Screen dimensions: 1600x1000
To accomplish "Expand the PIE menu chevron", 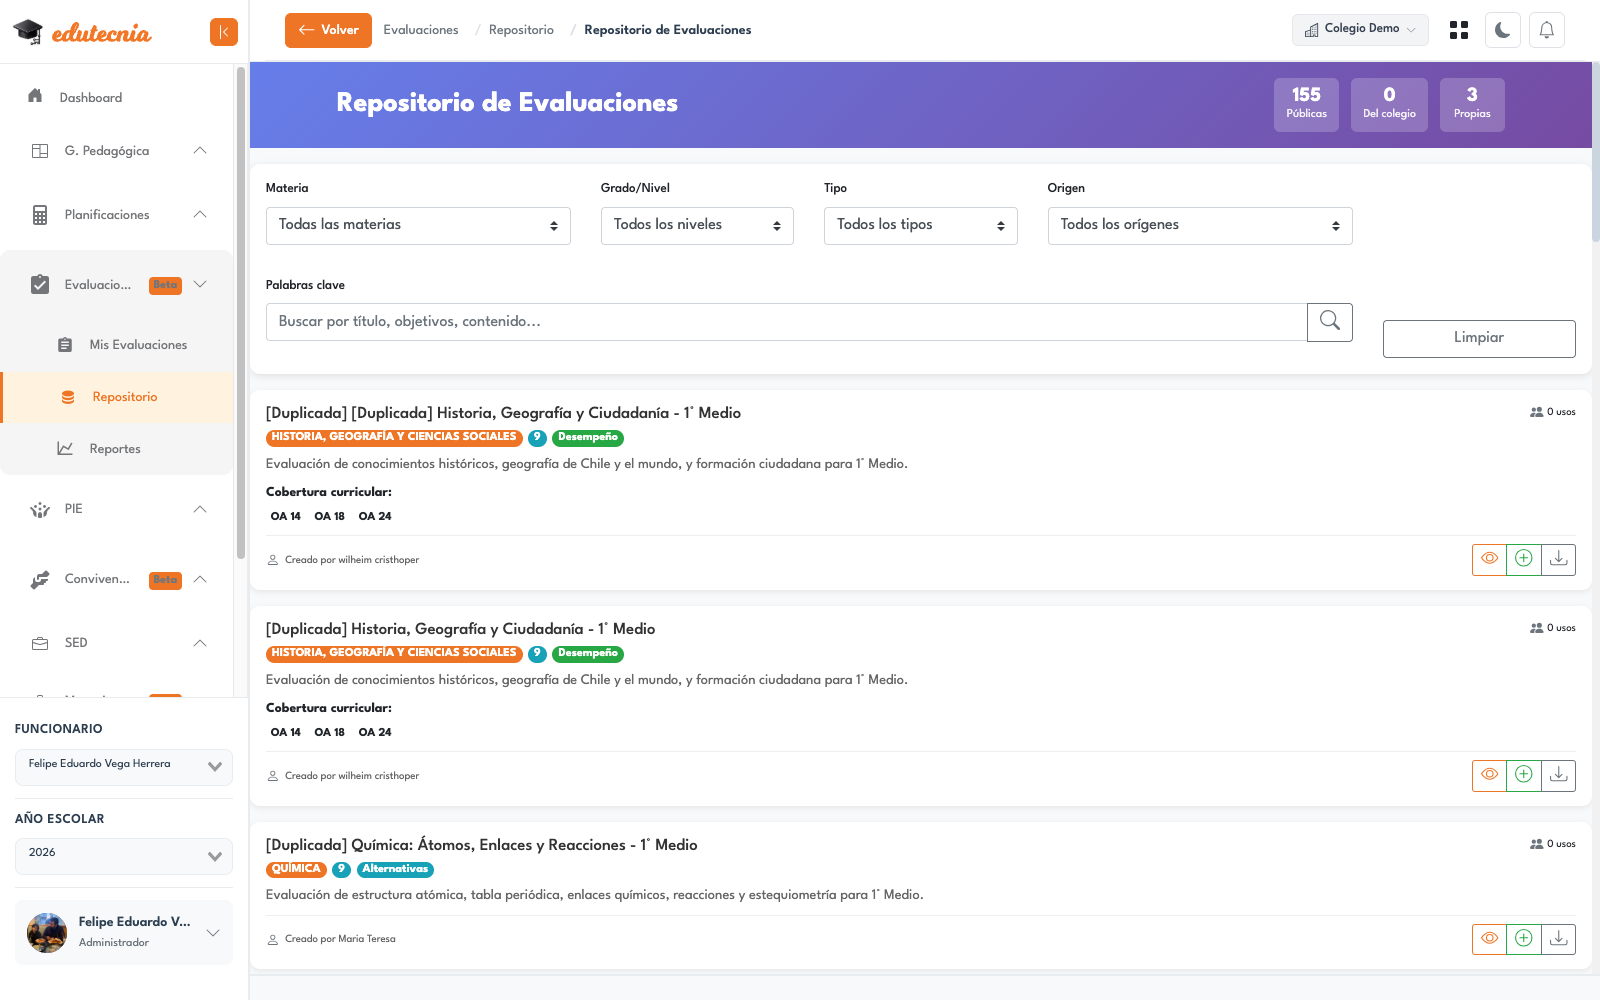I will 200,509.
